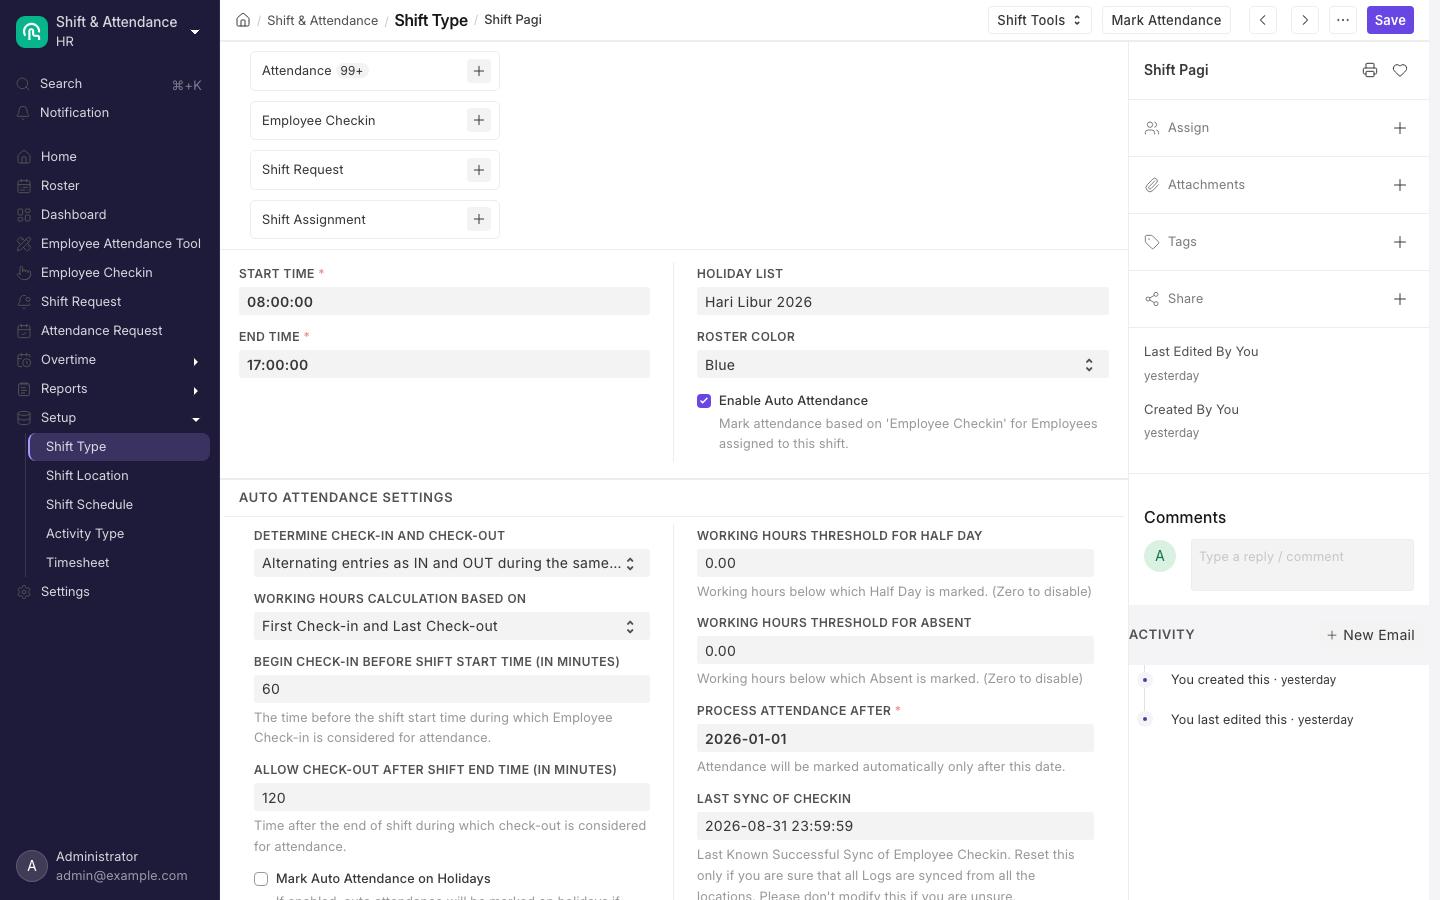
Task: Add a new Shift Assignment with plus
Action: [x=479, y=219]
